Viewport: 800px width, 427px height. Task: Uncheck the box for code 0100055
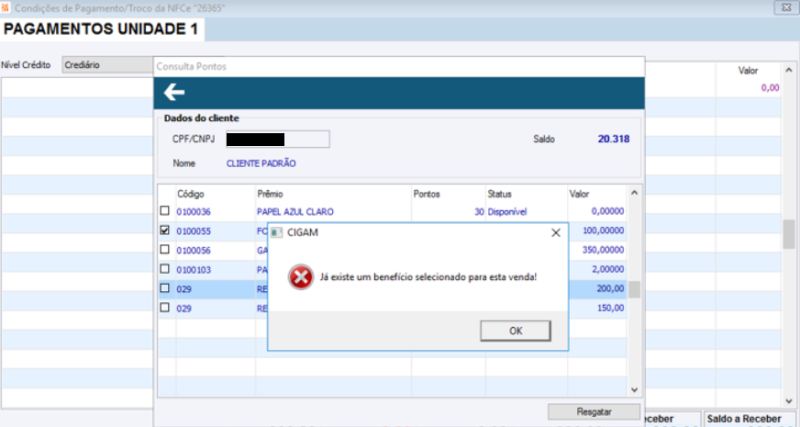(x=165, y=230)
